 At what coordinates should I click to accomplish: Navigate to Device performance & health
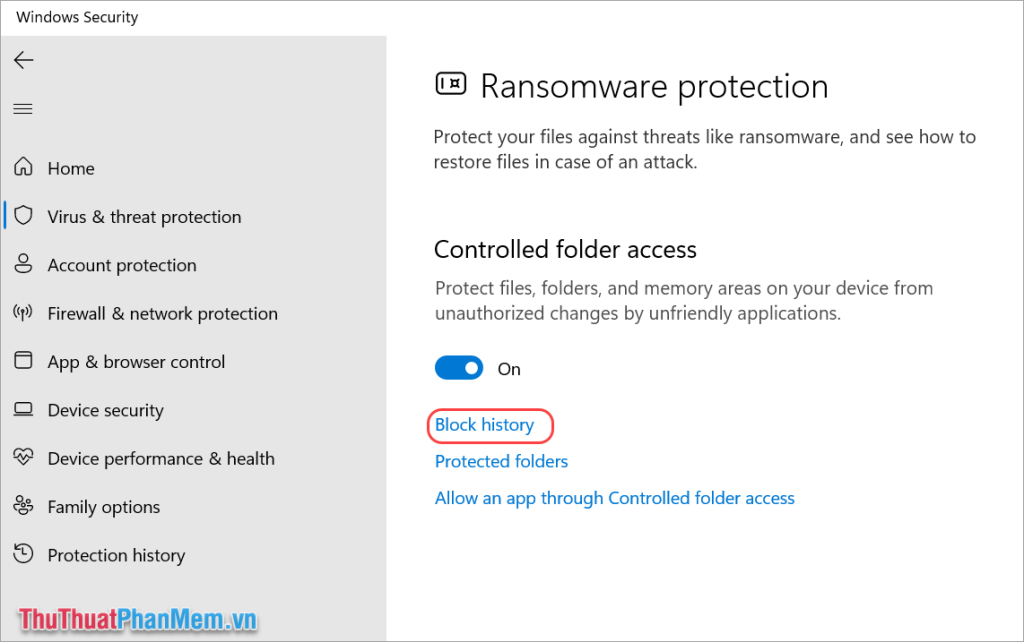click(x=161, y=458)
